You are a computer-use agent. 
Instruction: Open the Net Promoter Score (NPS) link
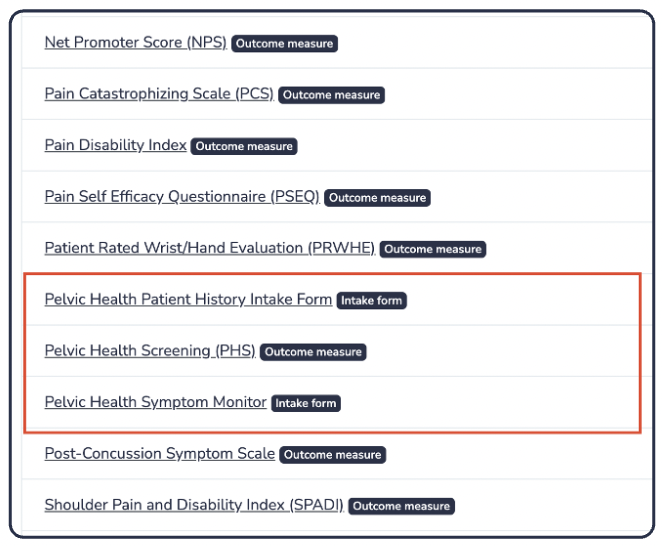[135, 43]
